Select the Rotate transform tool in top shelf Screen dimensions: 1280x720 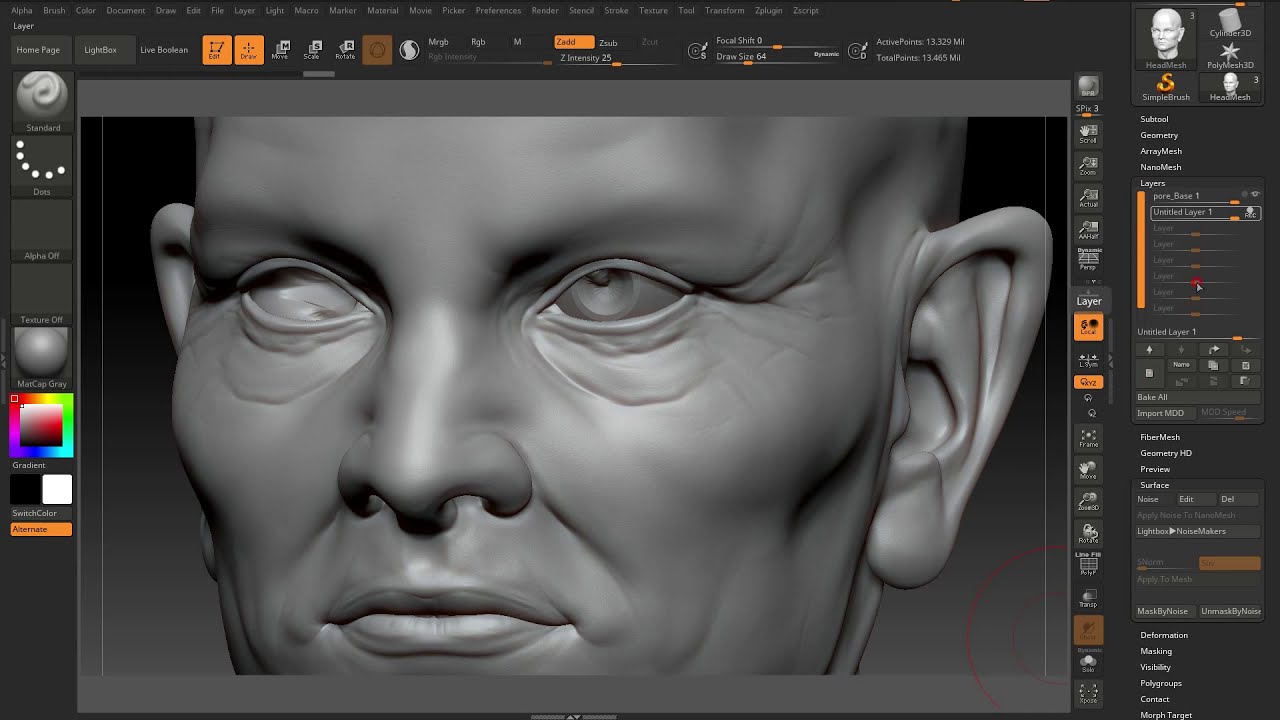pyautogui.click(x=345, y=50)
